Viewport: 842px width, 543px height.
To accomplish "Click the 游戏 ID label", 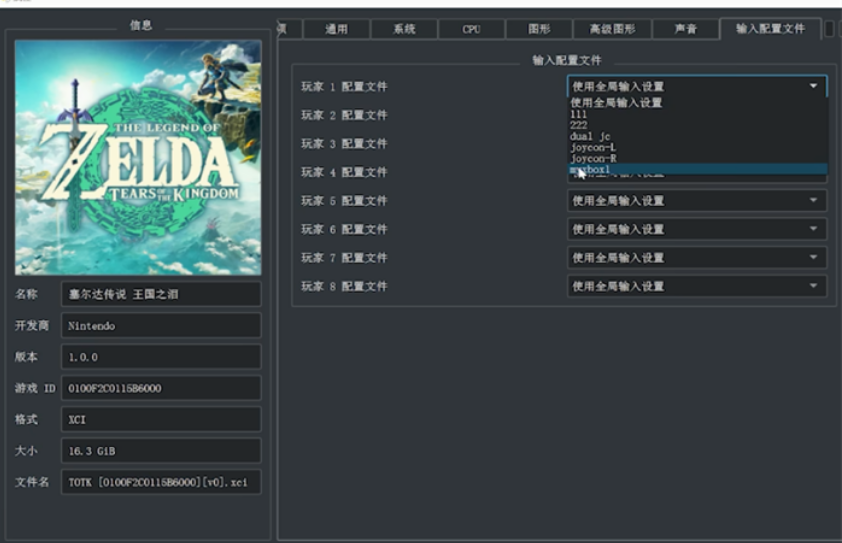I will [35, 388].
